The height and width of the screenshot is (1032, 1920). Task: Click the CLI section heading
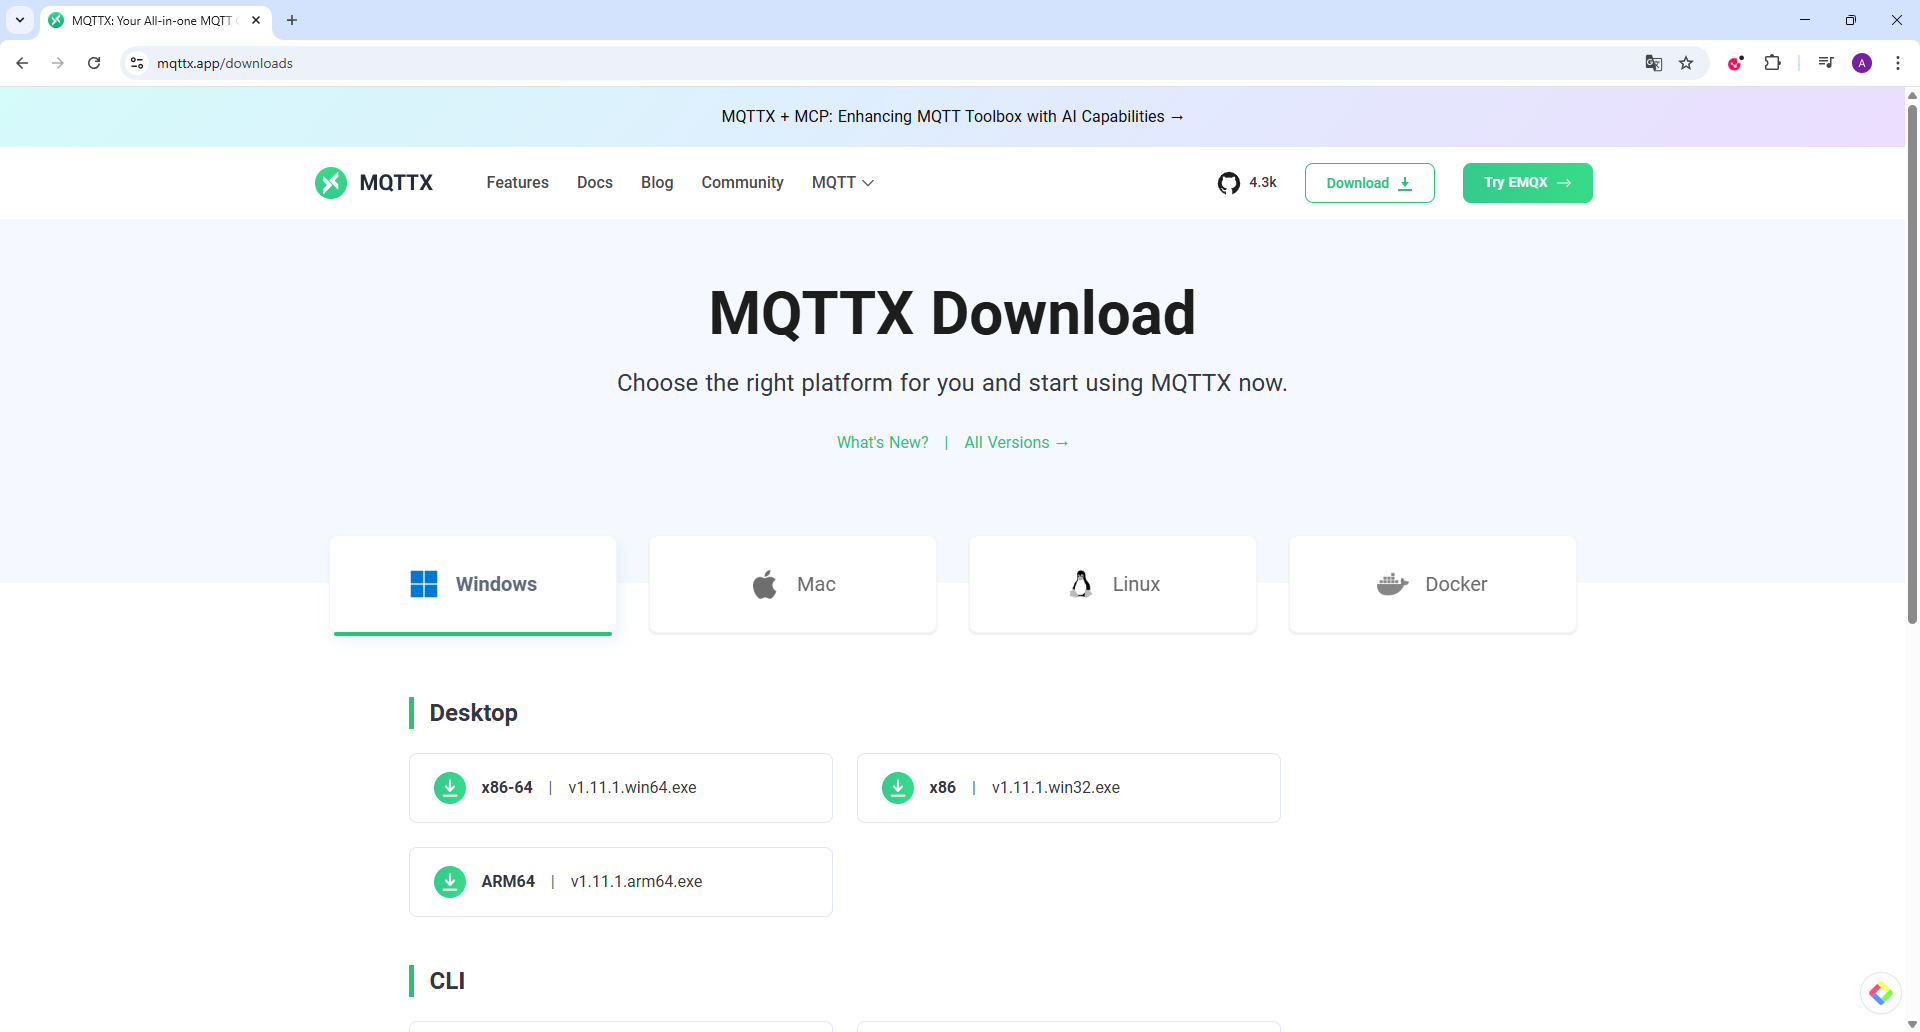tap(447, 981)
